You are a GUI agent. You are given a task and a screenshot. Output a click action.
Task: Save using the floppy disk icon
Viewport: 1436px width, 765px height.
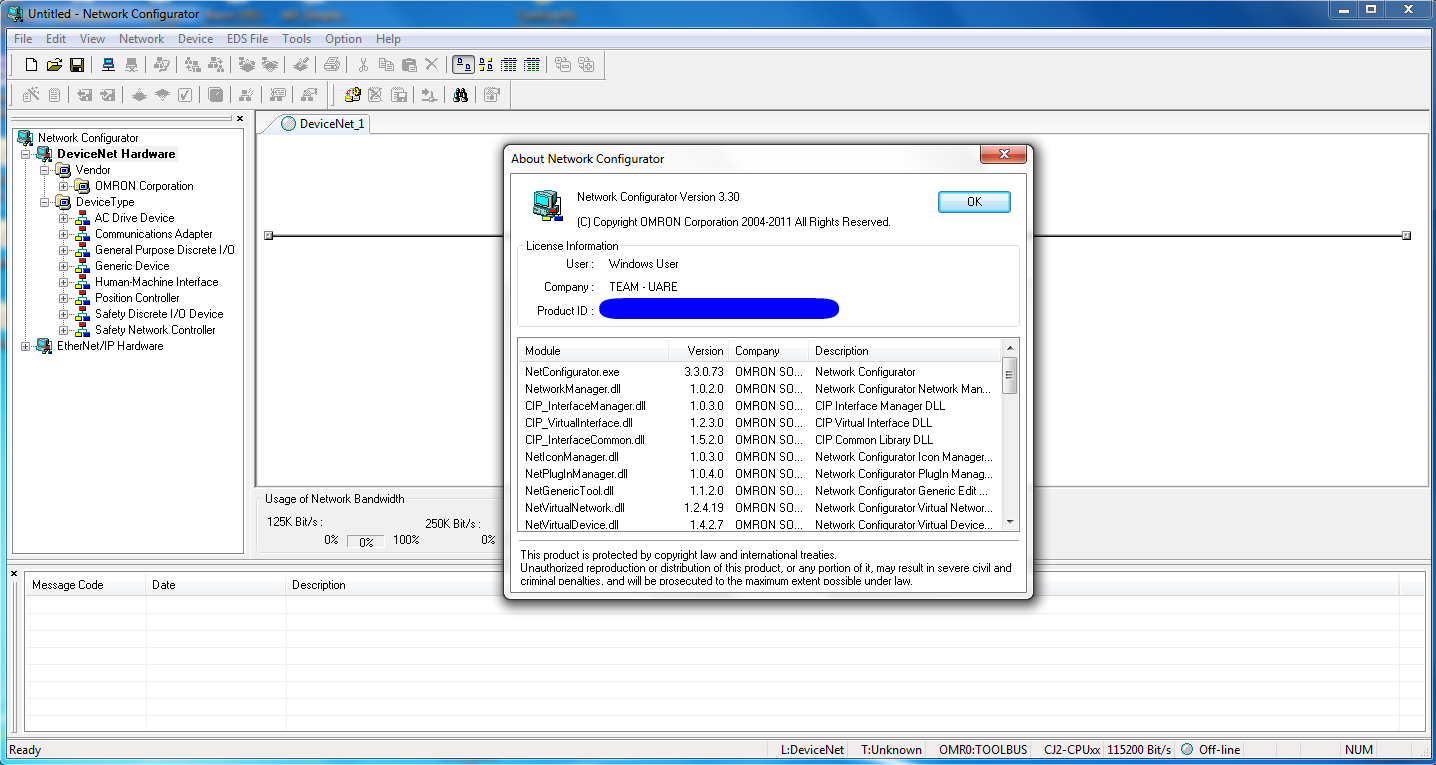coord(77,65)
